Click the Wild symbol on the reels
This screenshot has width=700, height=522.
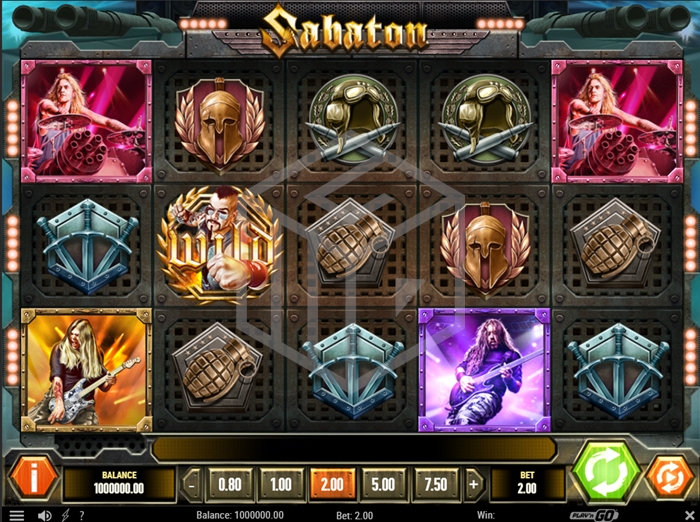(219, 244)
